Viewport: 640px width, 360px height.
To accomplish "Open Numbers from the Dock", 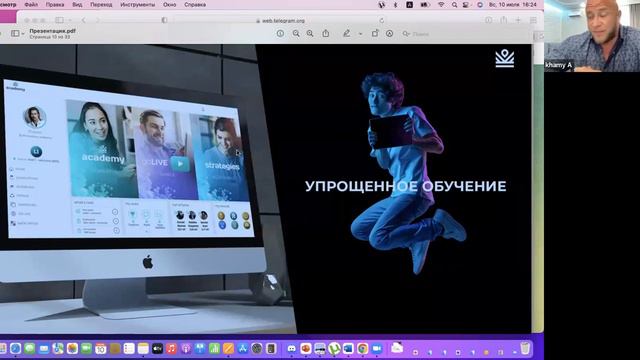I will click(x=214, y=349).
